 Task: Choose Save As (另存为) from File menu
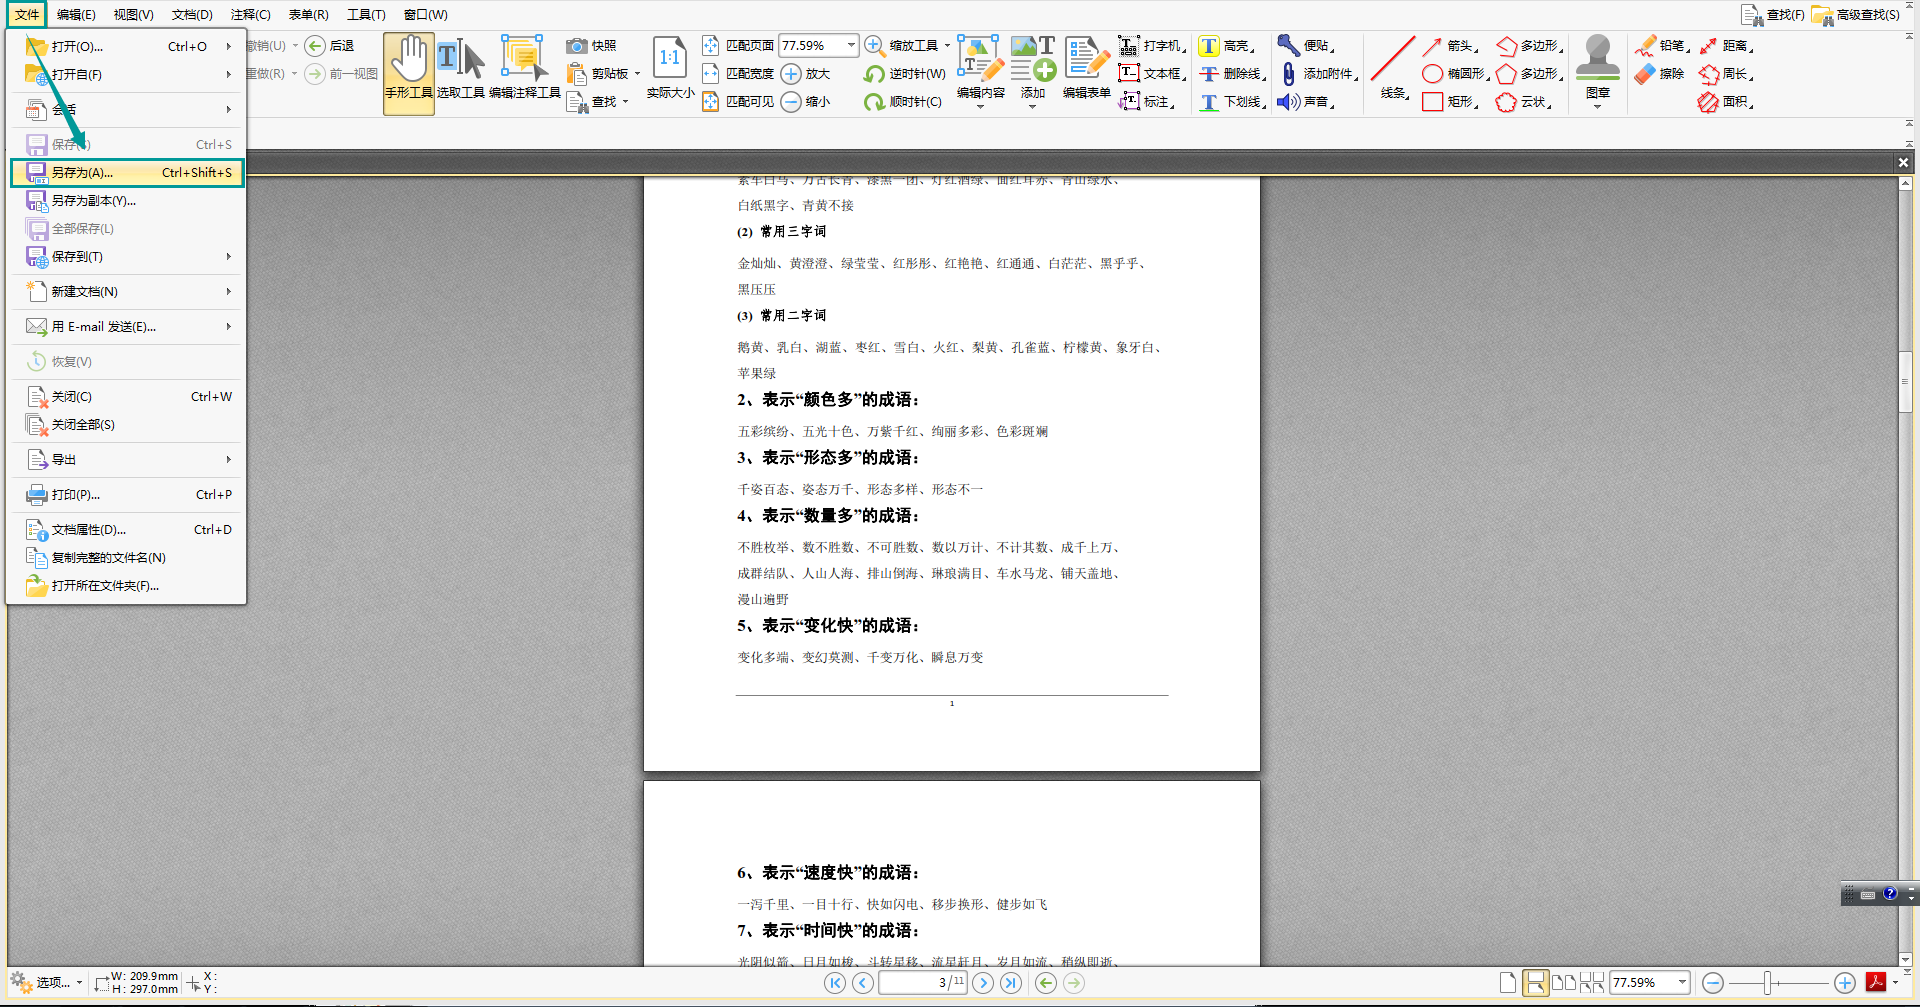tap(127, 173)
